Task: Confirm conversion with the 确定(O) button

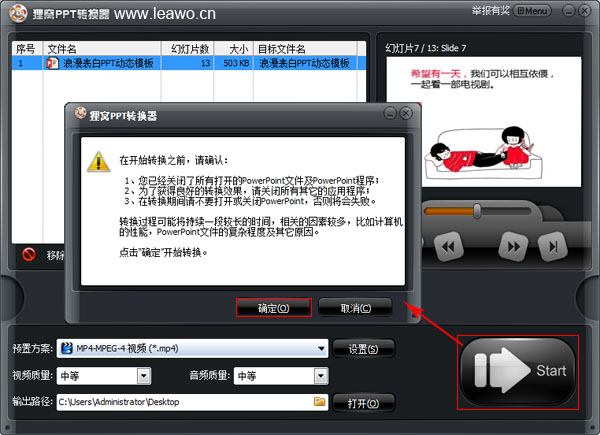Action: click(x=274, y=308)
